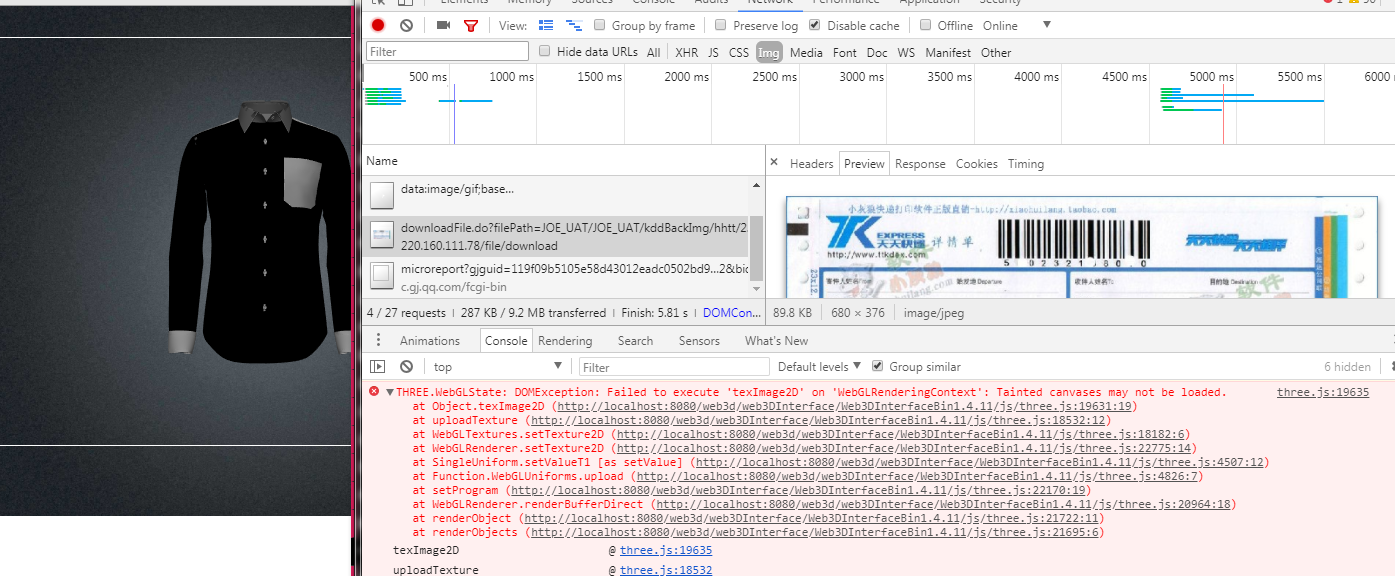This screenshot has height=576, width=1395.
Task: Open the Cookies tab
Action: [977, 163]
